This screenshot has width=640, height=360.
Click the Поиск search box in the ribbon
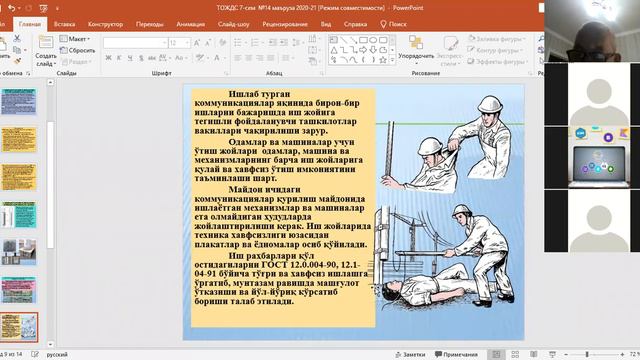pyautogui.click(x=393, y=24)
